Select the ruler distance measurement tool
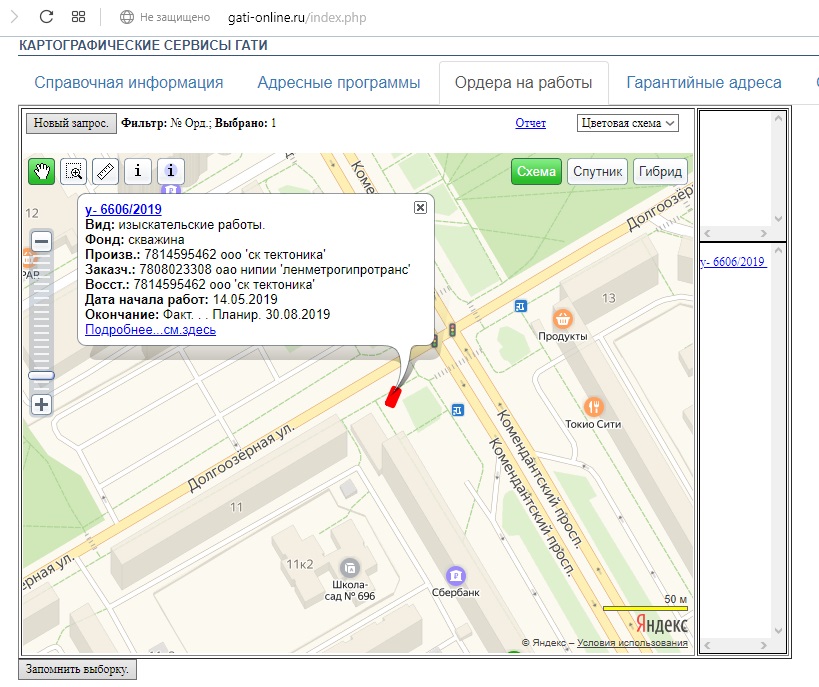Viewport: 819px width, 687px height. (x=106, y=171)
